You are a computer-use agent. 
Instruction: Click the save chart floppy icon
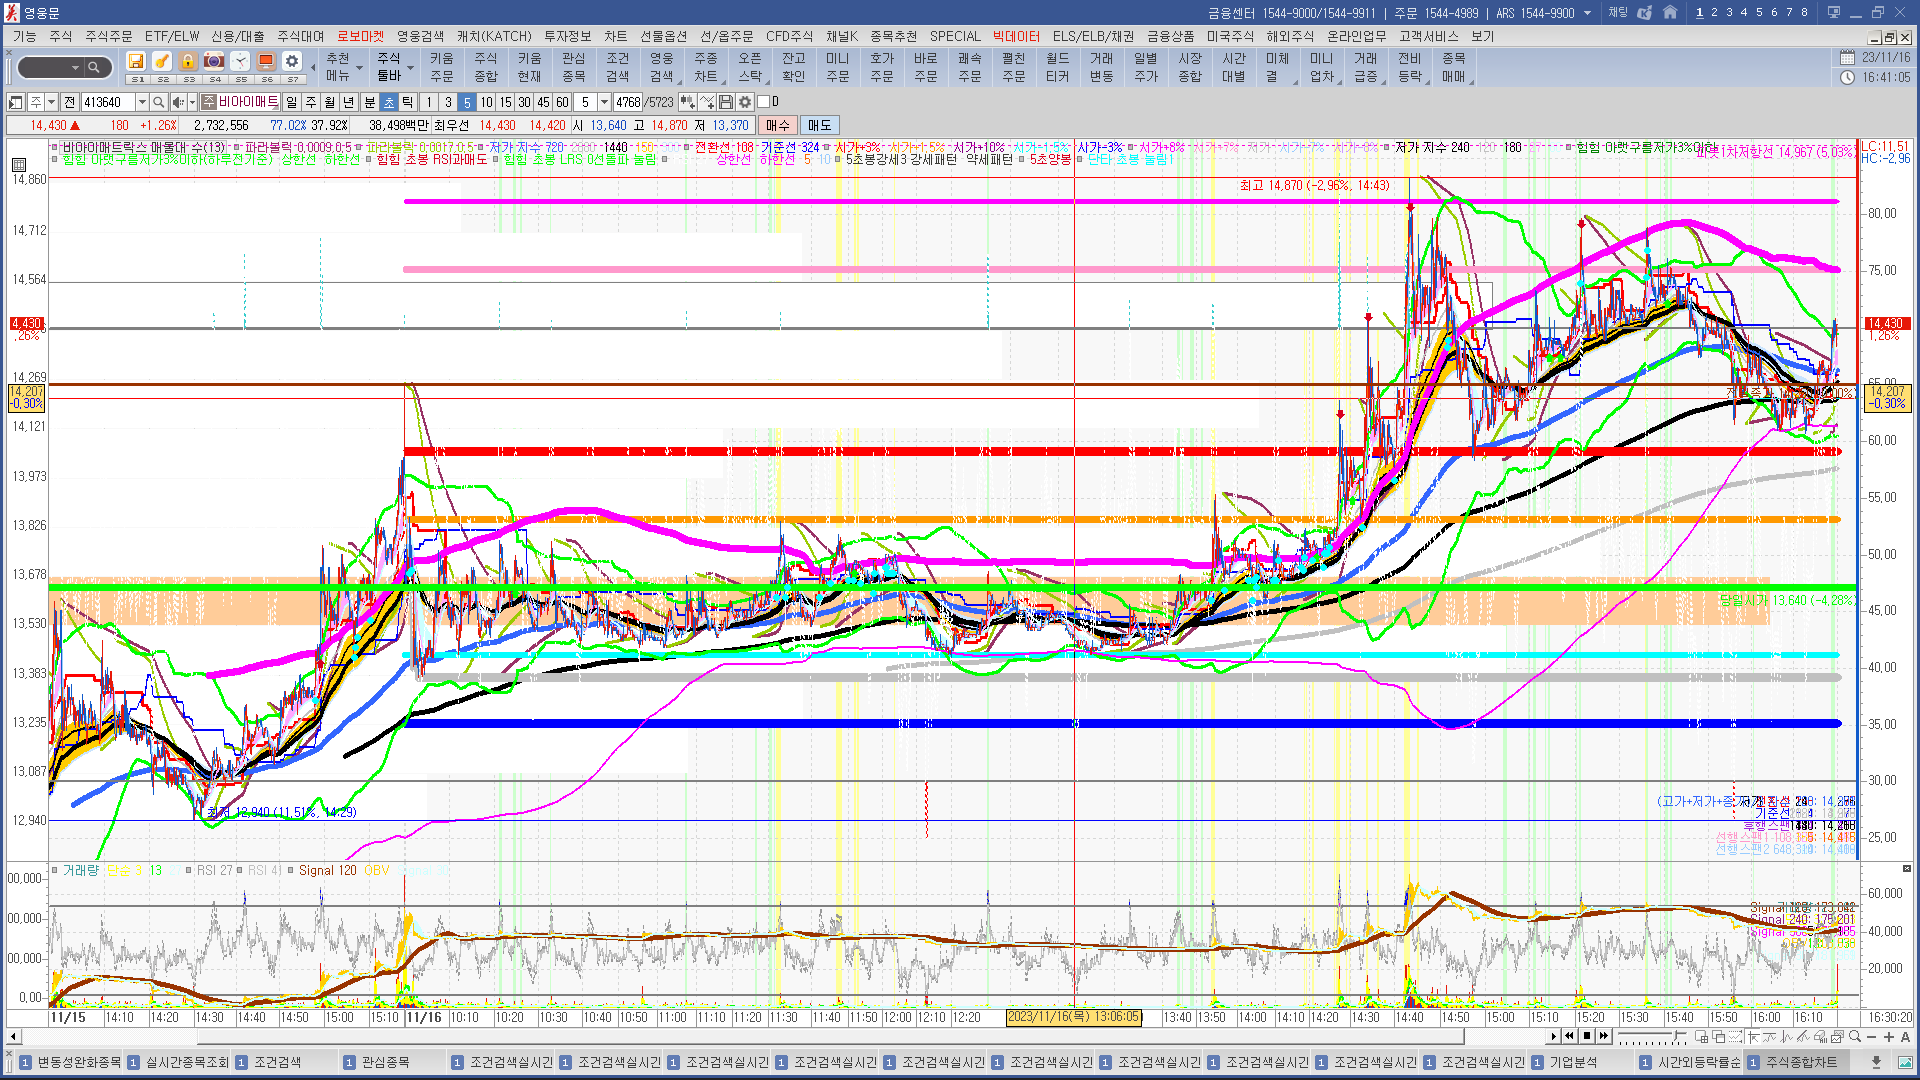(726, 102)
